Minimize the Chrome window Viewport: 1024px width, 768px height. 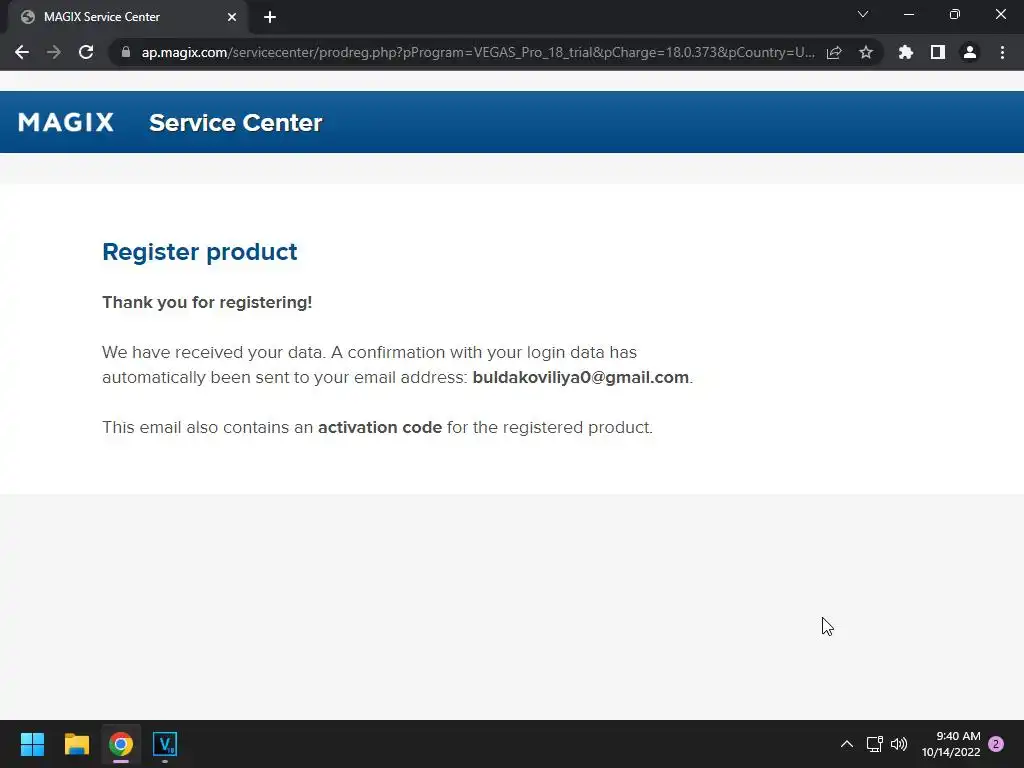909,14
